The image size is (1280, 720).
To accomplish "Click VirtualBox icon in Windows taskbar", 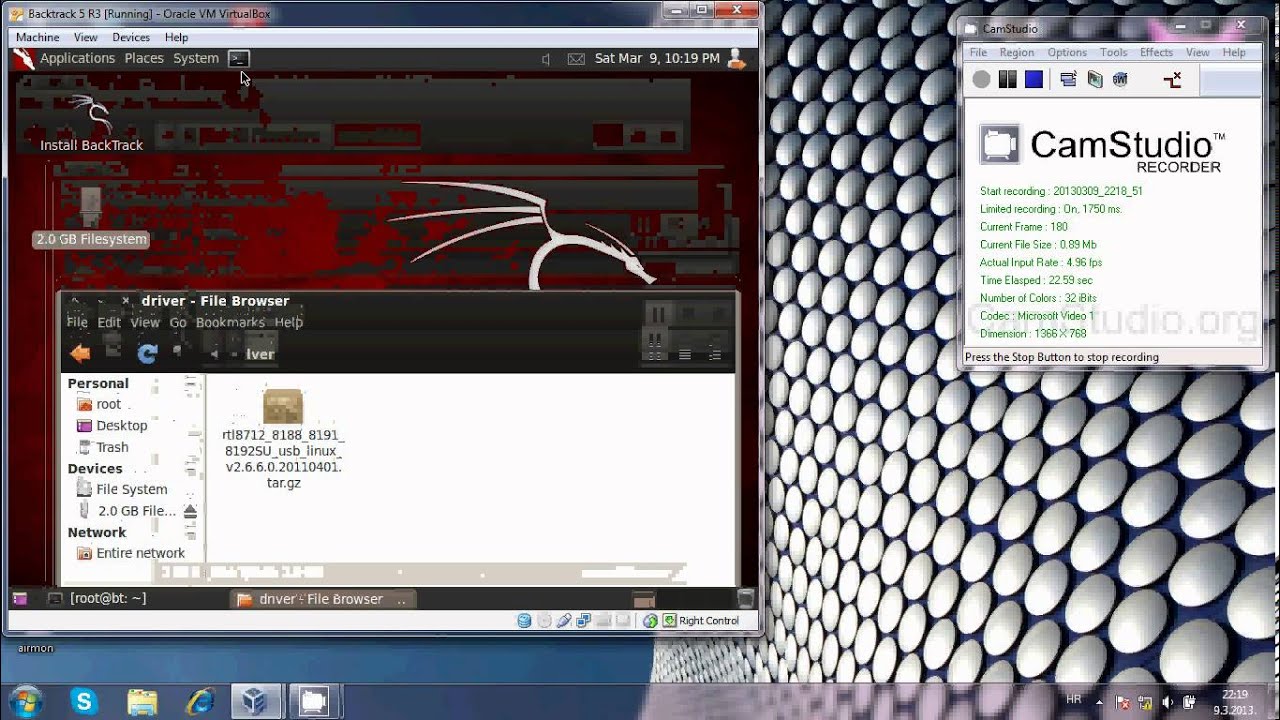I will [256, 702].
